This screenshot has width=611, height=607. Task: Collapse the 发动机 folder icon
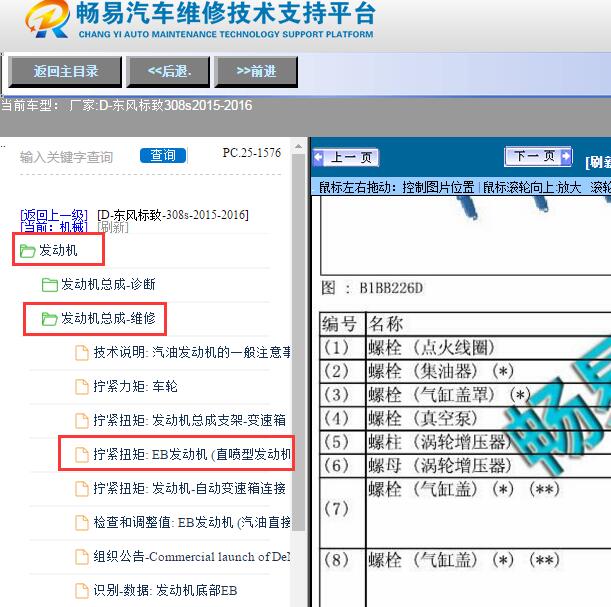coord(27,251)
